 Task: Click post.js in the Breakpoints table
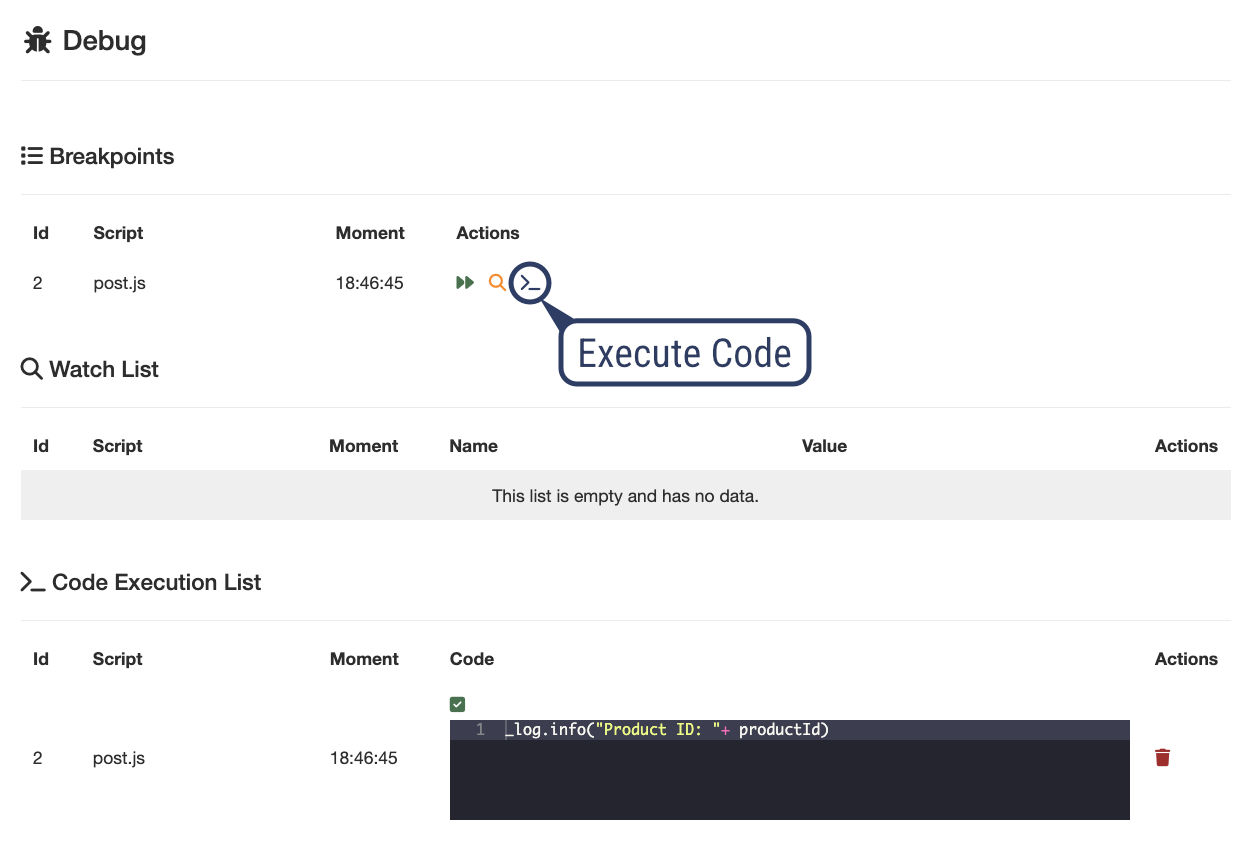[119, 283]
